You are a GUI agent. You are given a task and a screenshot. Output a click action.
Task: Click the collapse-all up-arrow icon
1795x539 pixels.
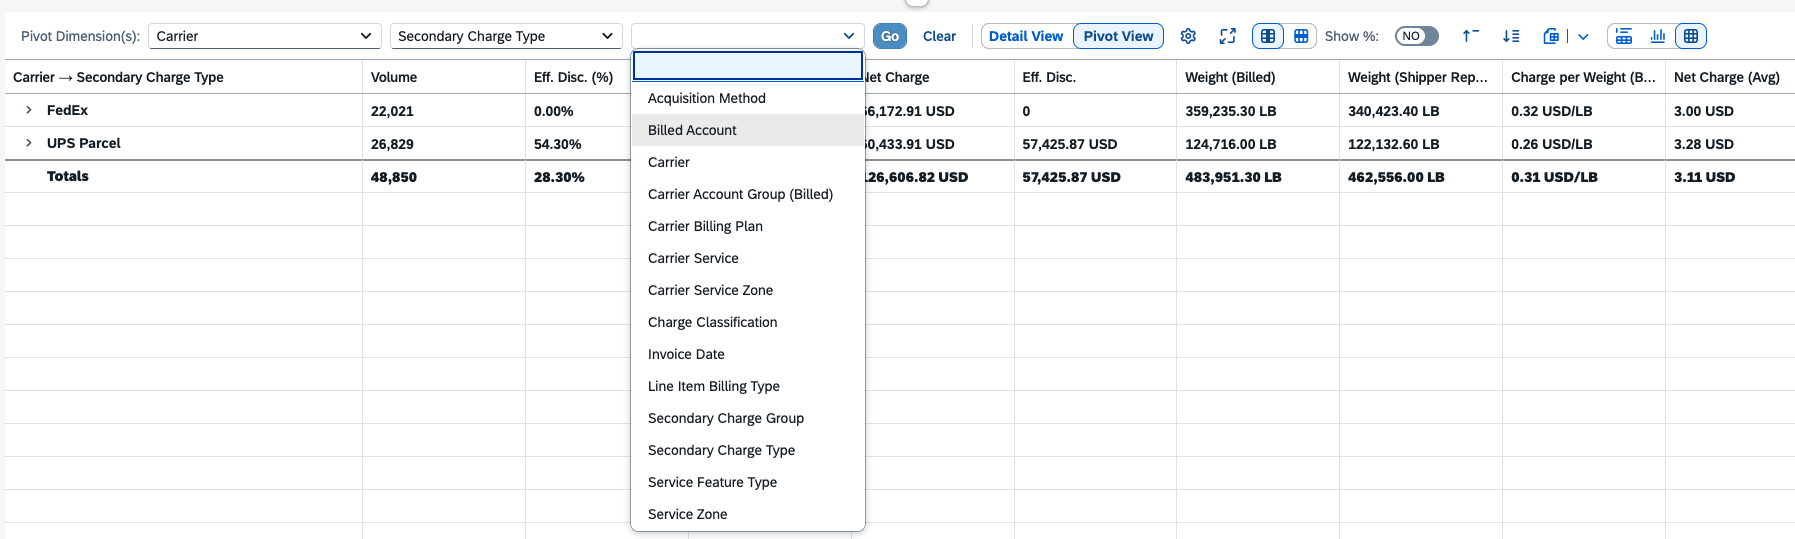[1470, 36]
